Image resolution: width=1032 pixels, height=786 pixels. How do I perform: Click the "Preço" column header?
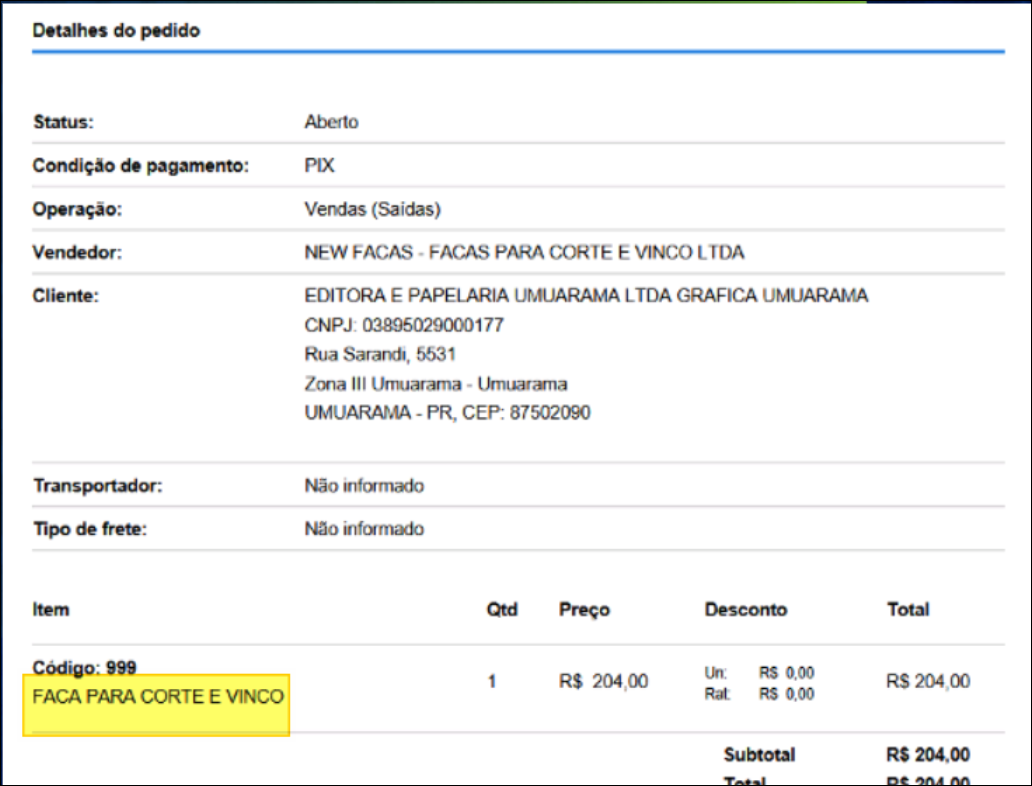(x=584, y=610)
